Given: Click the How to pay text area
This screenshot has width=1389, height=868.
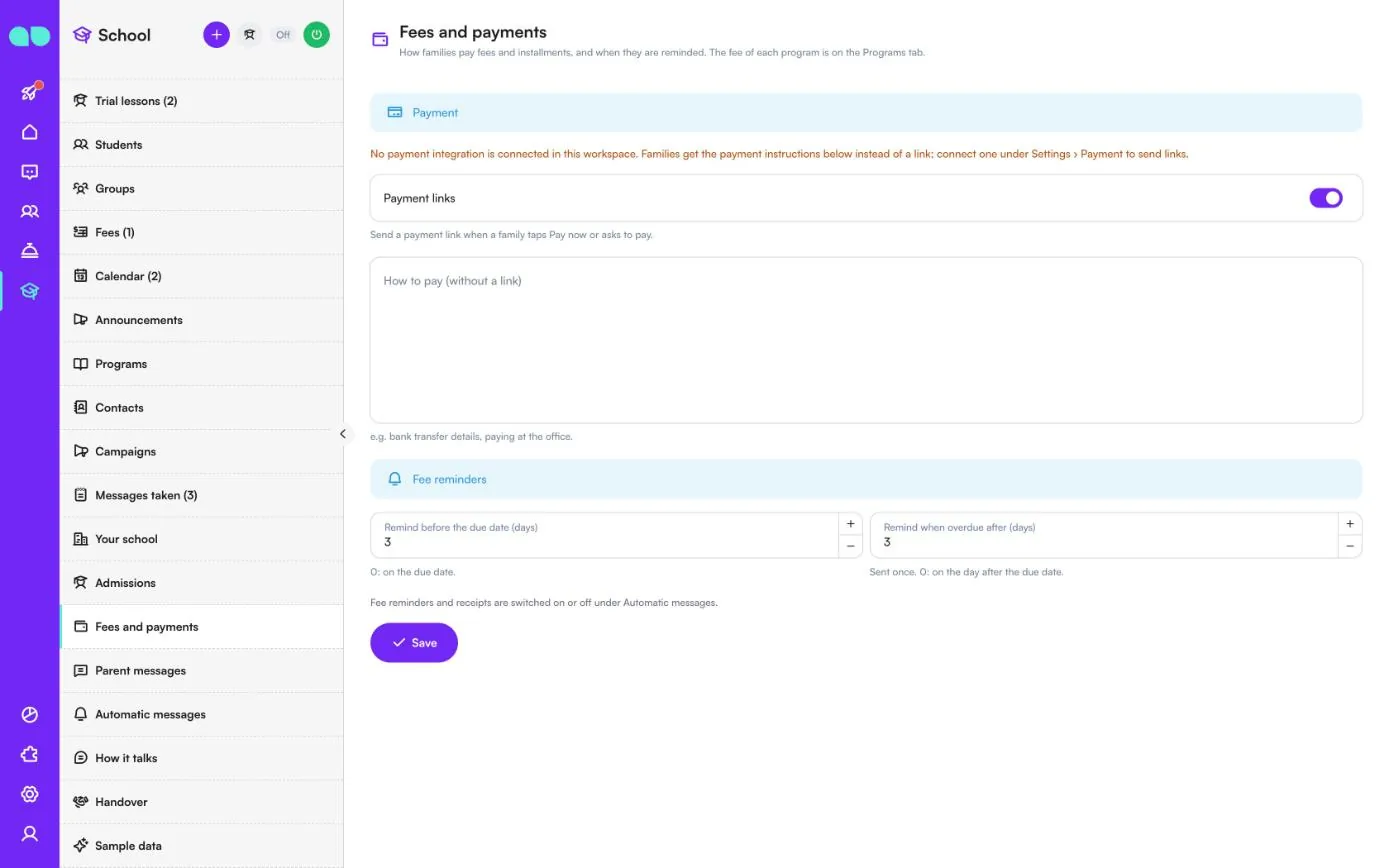Looking at the screenshot, I should (x=866, y=340).
